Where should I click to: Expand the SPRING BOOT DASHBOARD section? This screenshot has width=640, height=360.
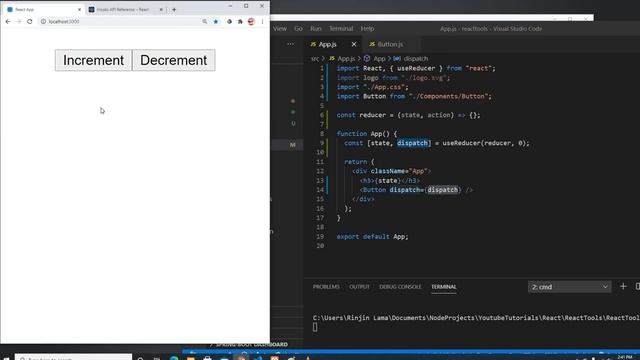pos(249,344)
